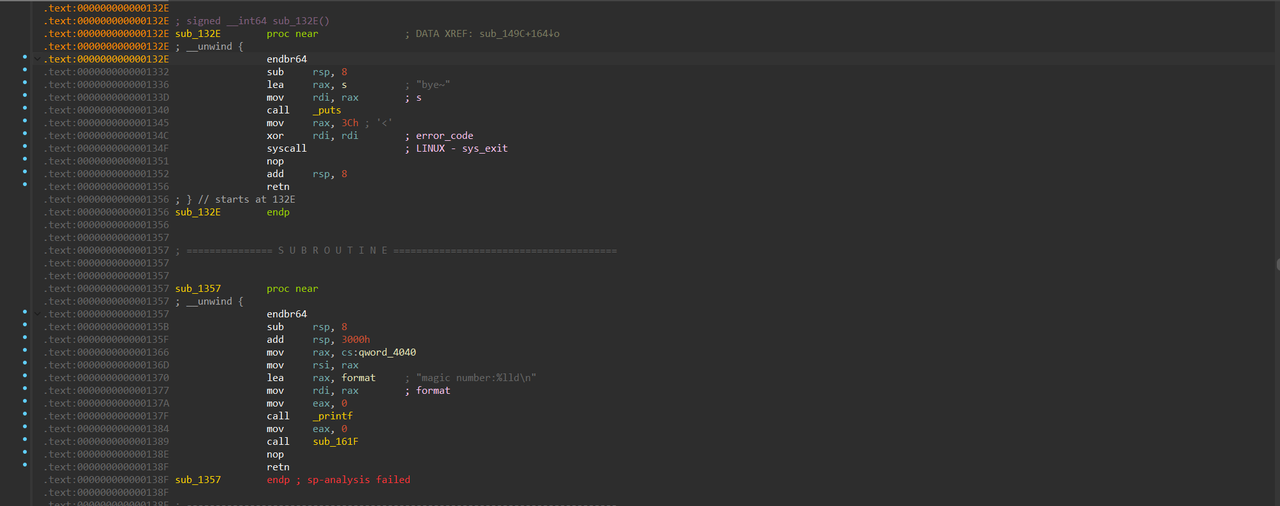Viewport: 1280px width, 506px height.
Task: Collapse the sub_132E function fold chevron
Action: pos(38,59)
